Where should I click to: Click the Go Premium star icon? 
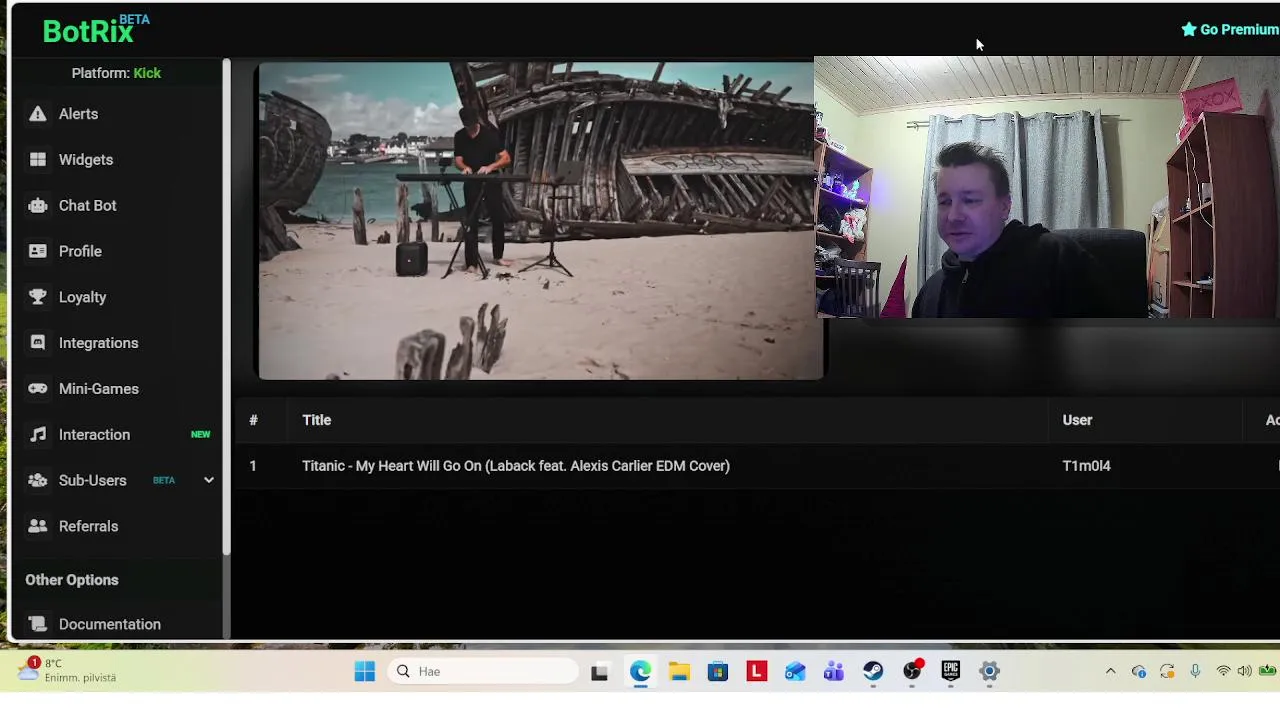pyautogui.click(x=1189, y=29)
